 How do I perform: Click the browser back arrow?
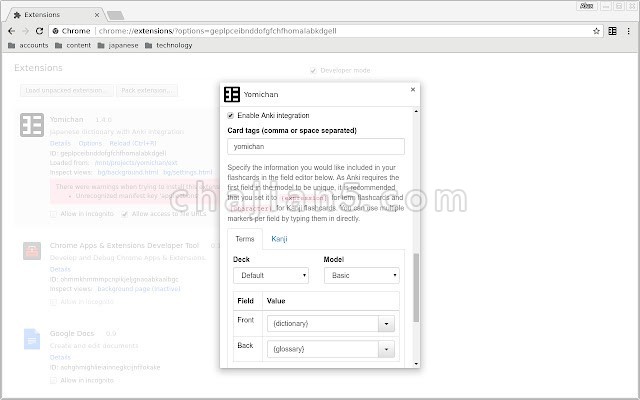(x=11, y=31)
